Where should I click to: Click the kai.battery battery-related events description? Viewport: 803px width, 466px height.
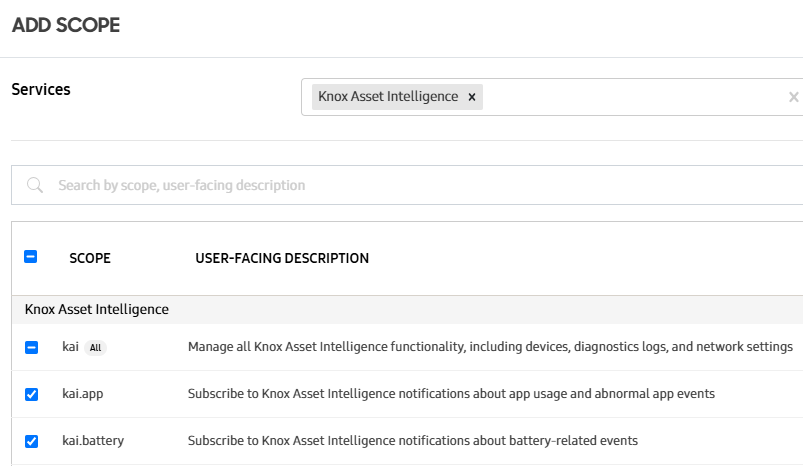pyautogui.click(x=412, y=441)
